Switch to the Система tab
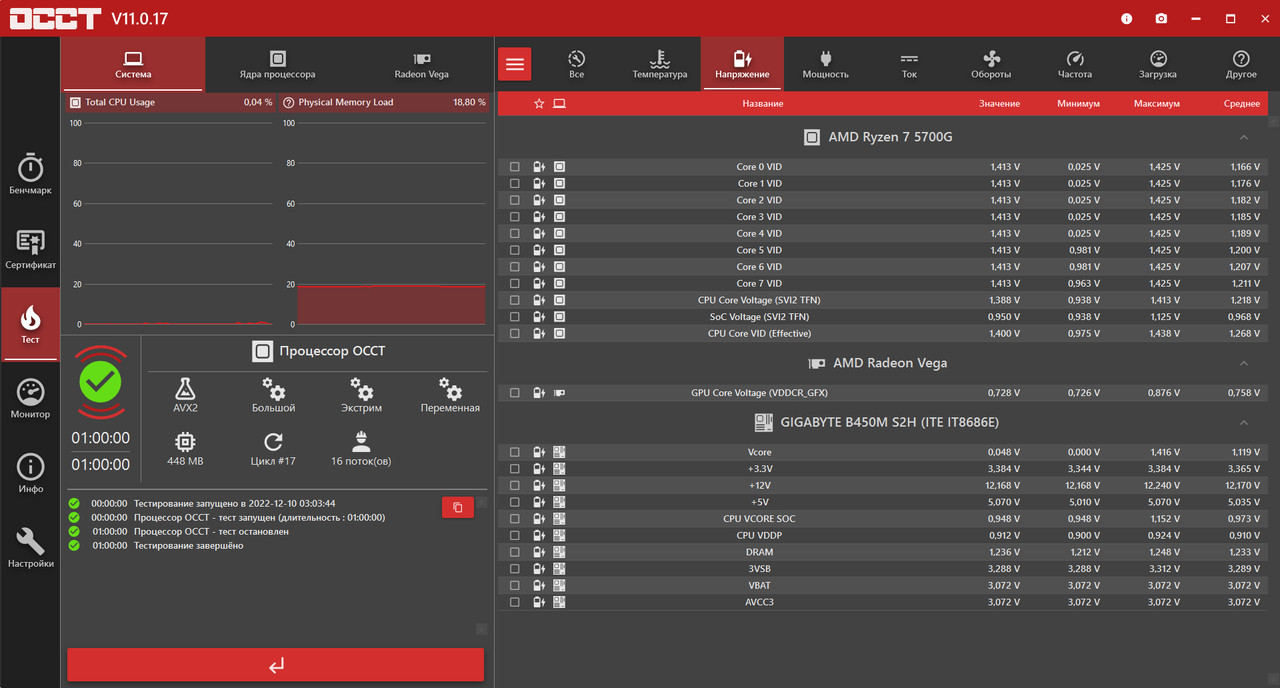Viewport: 1280px width, 688px height. pyautogui.click(x=133, y=65)
